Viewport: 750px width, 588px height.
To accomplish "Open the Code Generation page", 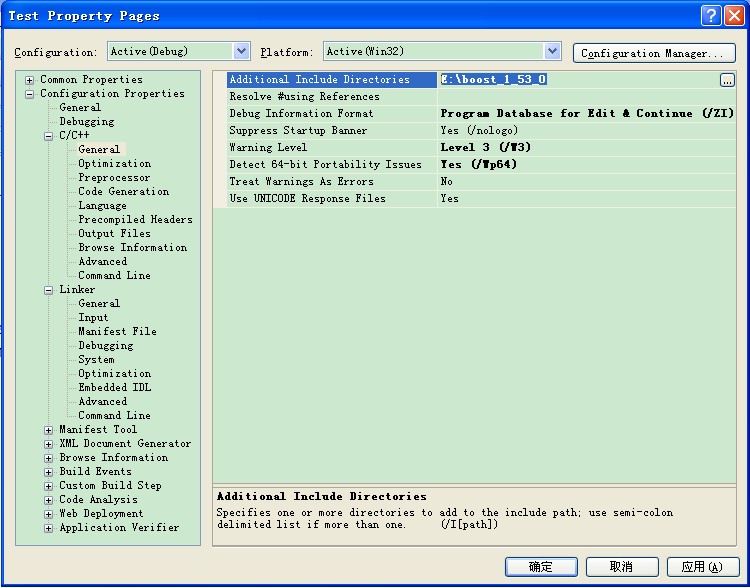I will [123, 191].
